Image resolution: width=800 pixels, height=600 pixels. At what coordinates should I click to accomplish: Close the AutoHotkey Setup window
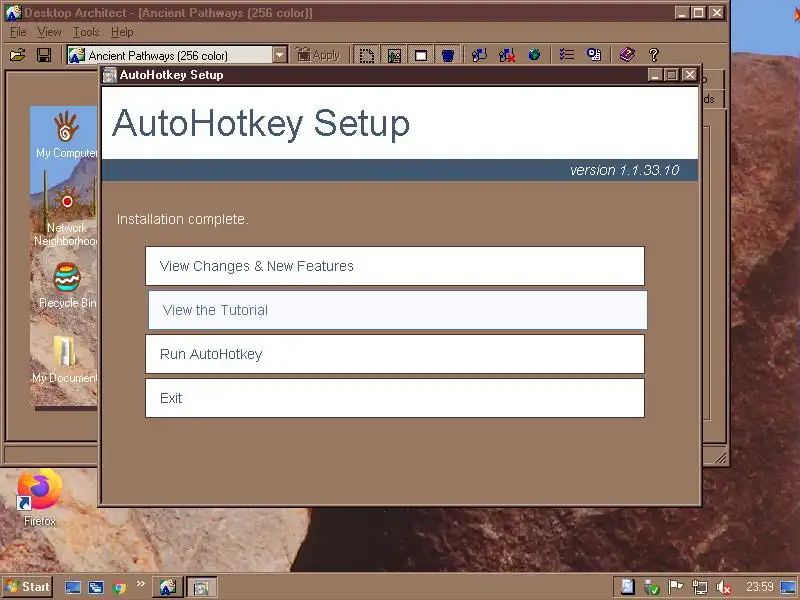(x=689, y=75)
